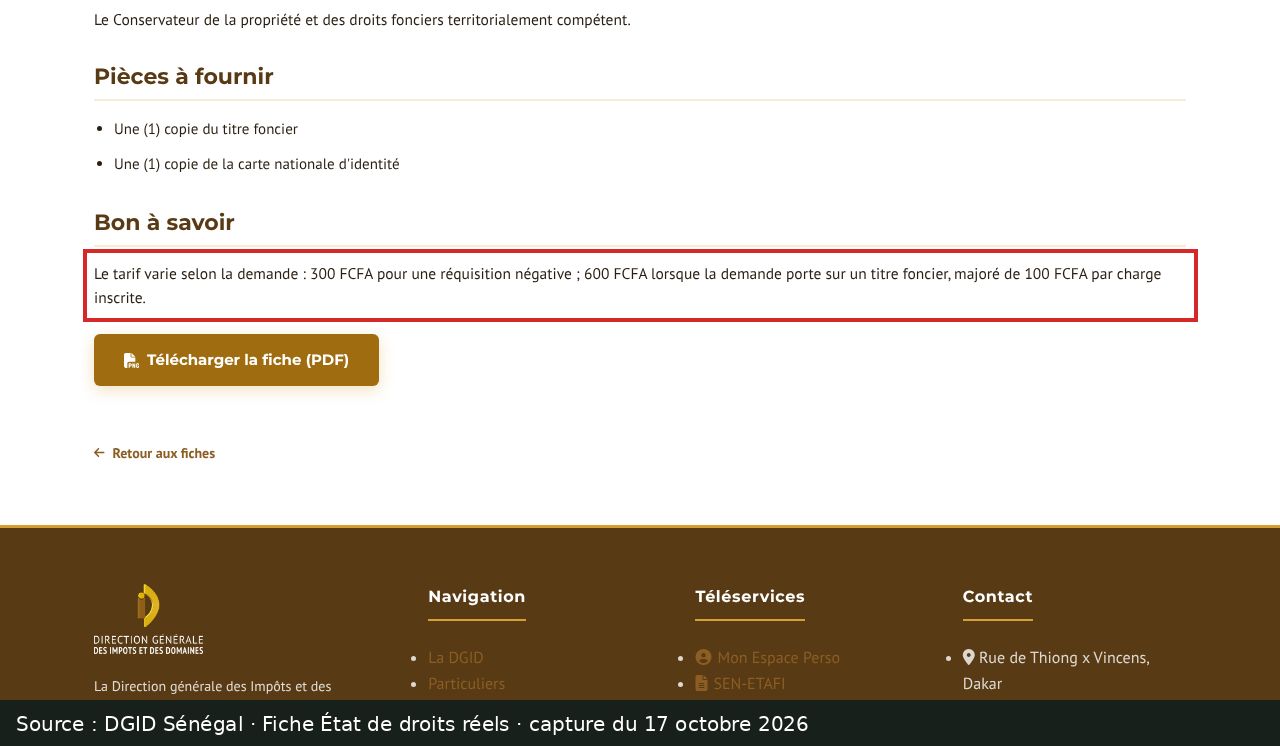The image size is (1280, 746).
Task: Open the SEN-ETAFI teleservice link
Action: click(x=740, y=683)
